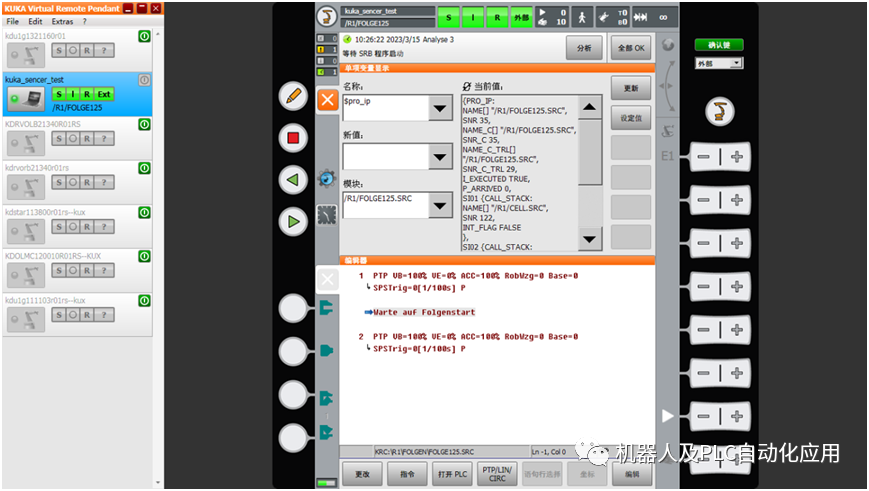This screenshot has width=869, height=491.
Task: Click the current value scrollbar thumb
Action: [590, 152]
